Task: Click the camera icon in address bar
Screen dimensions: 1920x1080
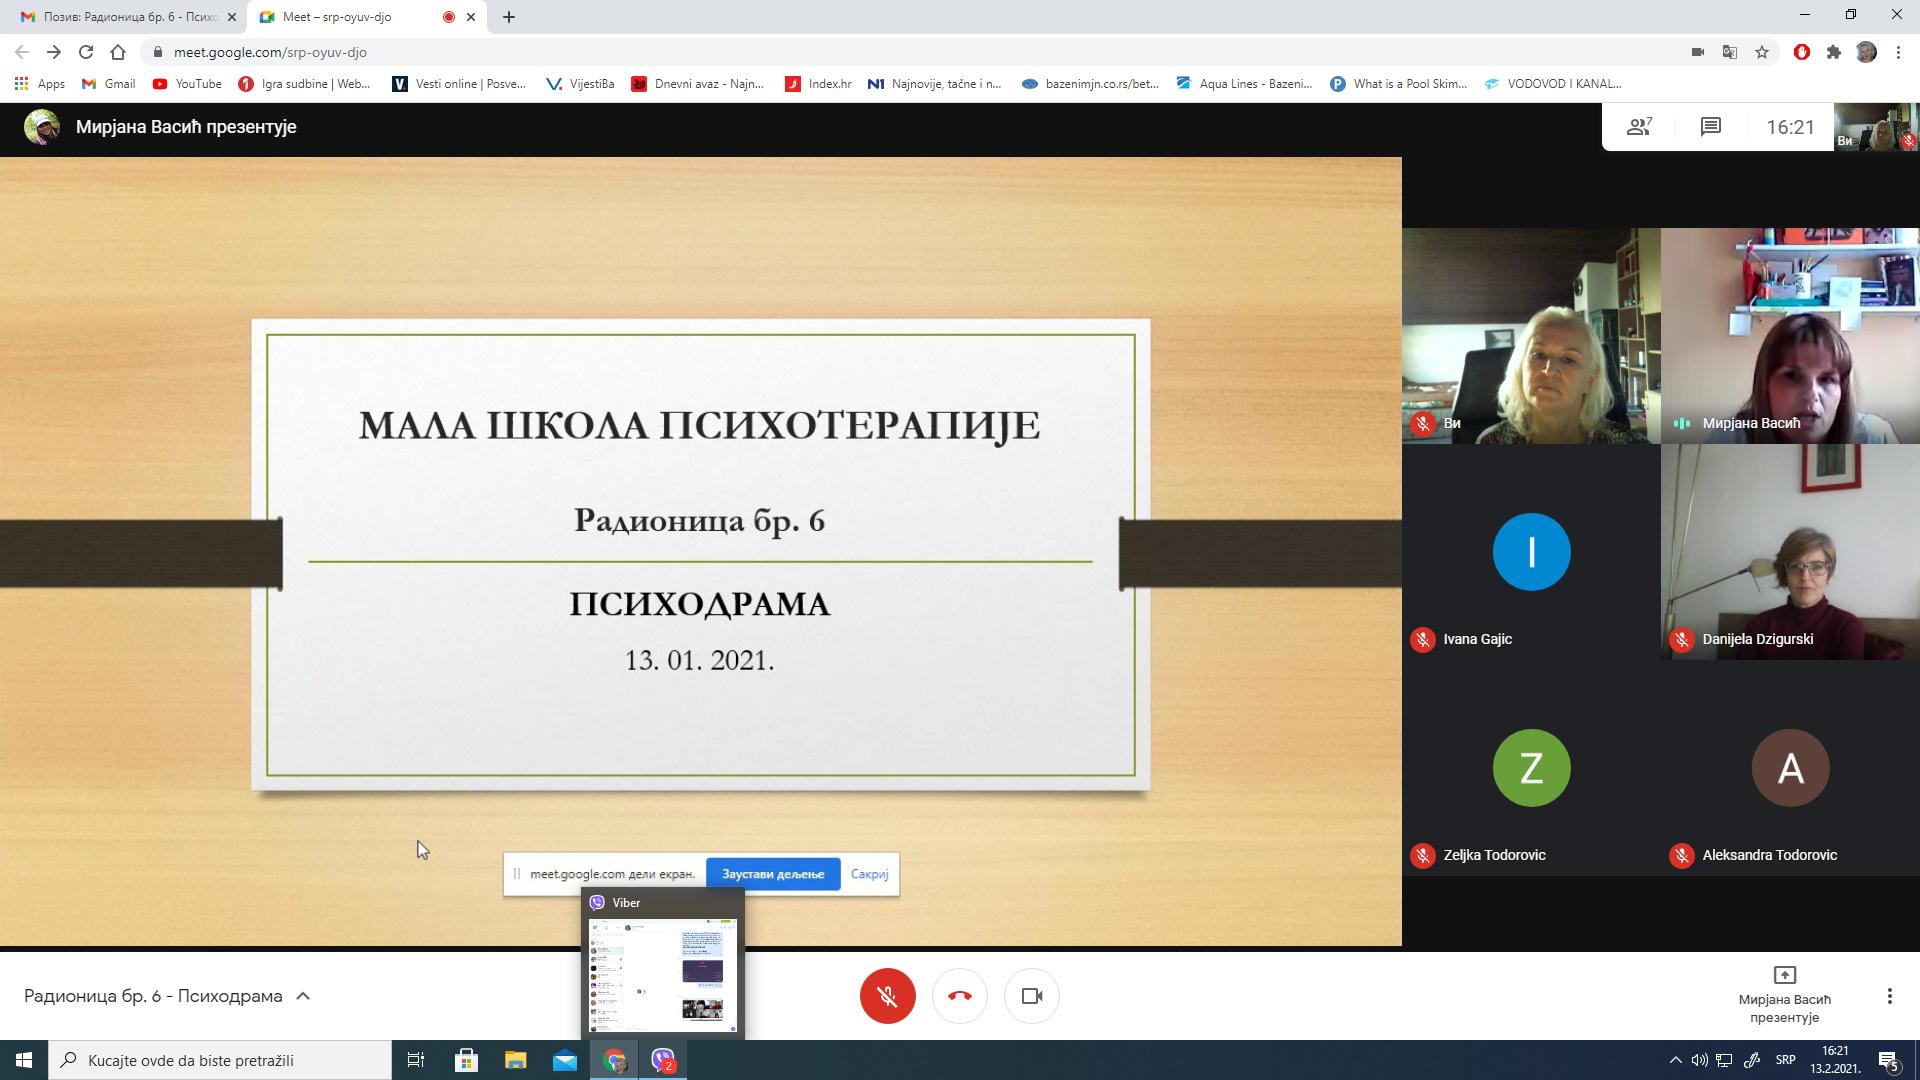Action: point(1697,52)
